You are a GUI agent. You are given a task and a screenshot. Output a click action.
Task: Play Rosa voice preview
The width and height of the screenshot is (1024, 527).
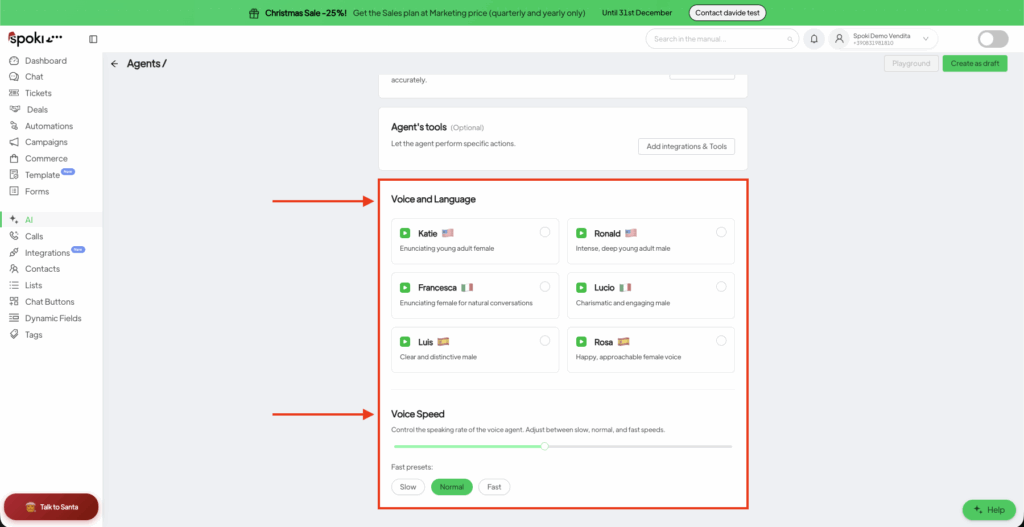pyautogui.click(x=582, y=341)
